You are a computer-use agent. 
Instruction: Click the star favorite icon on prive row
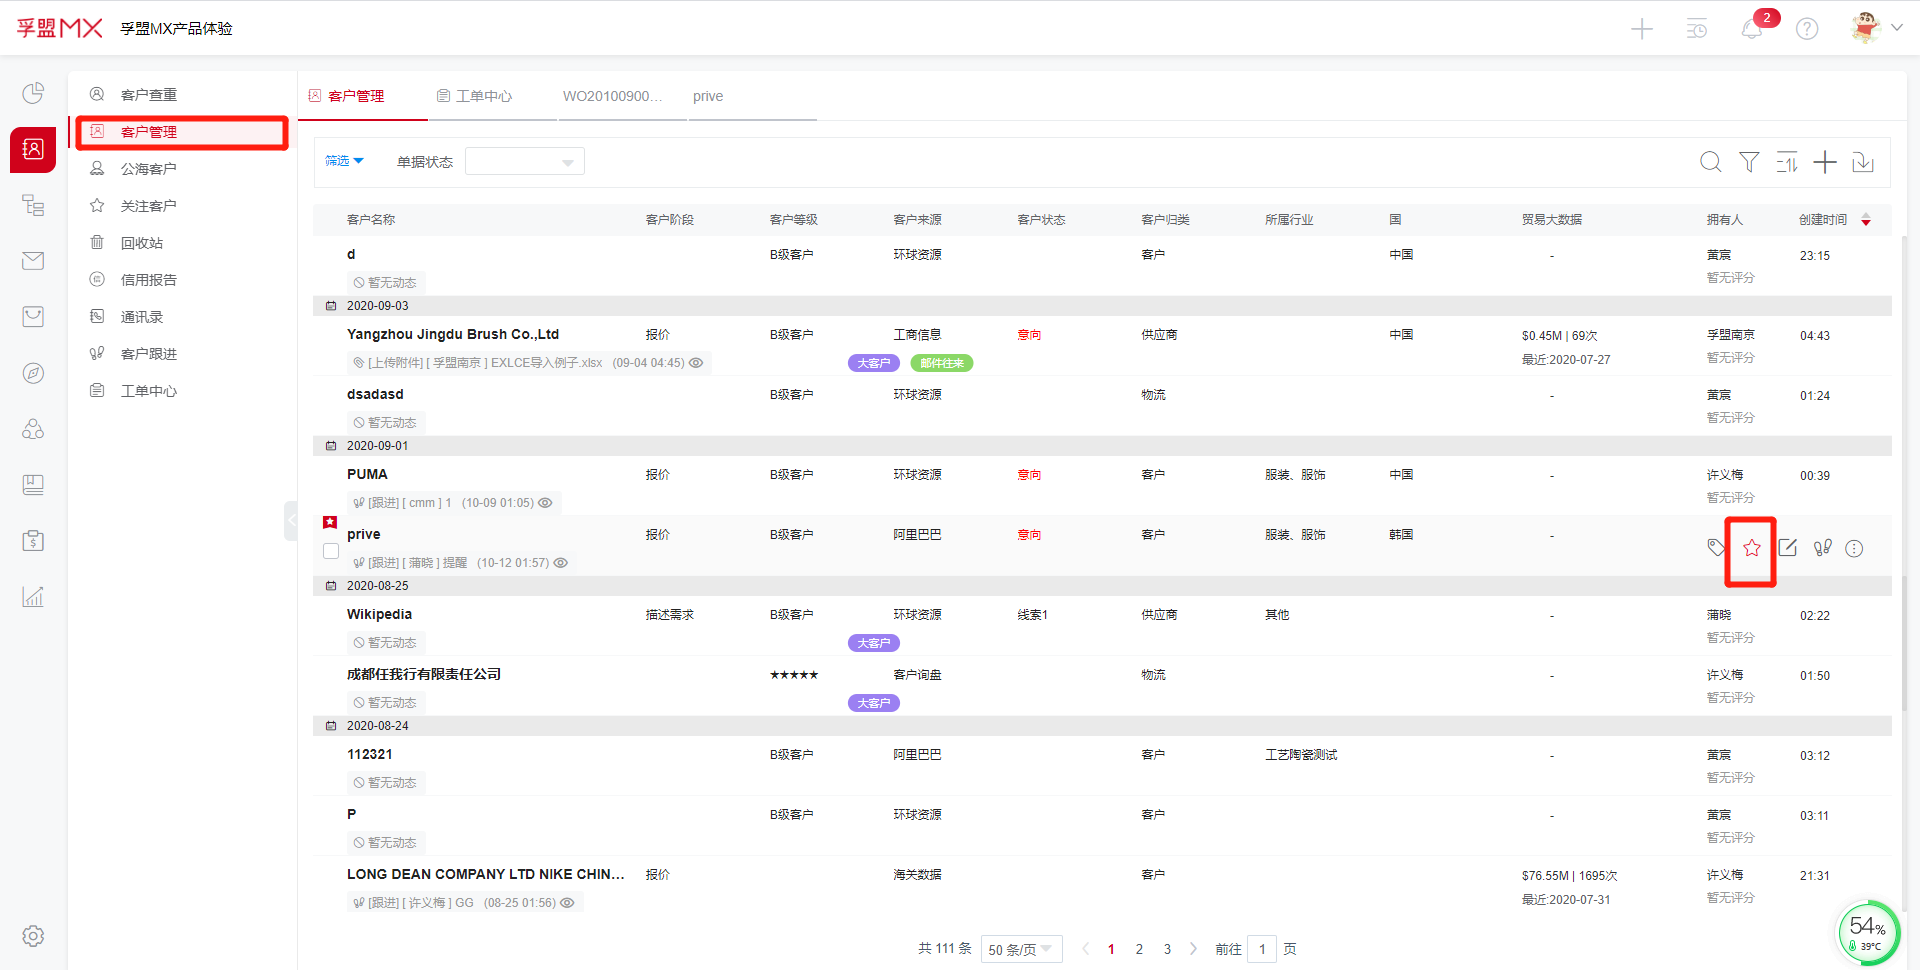[1751, 548]
